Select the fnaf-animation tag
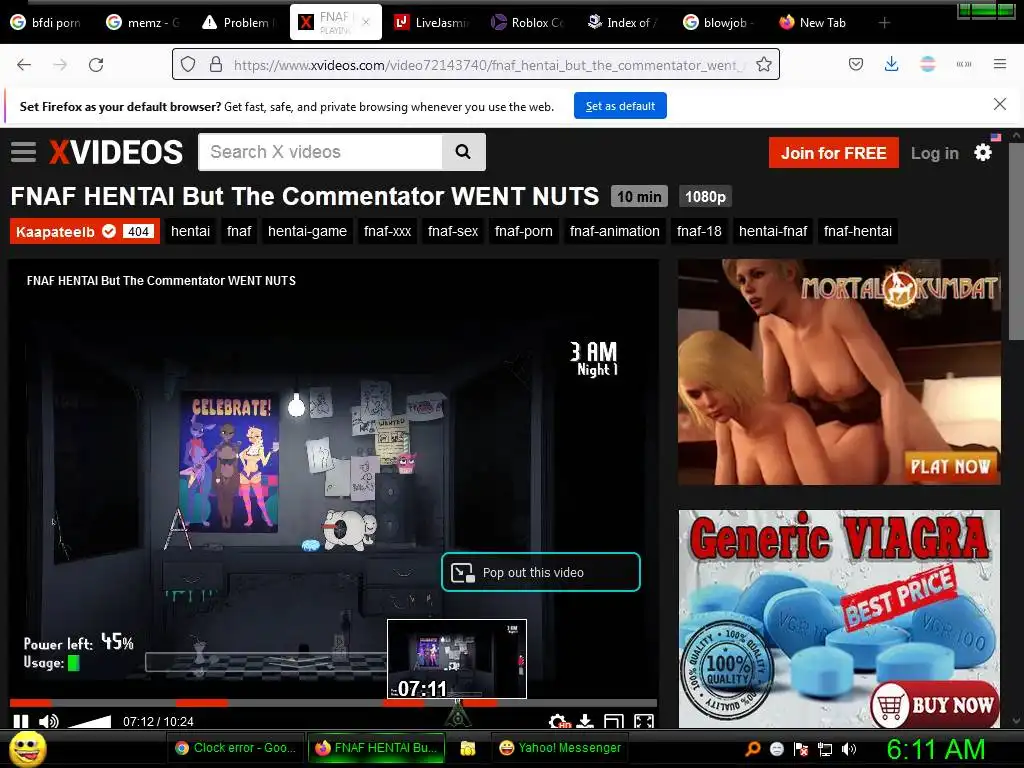Image resolution: width=1024 pixels, height=768 pixels. pyautogui.click(x=615, y=231)
